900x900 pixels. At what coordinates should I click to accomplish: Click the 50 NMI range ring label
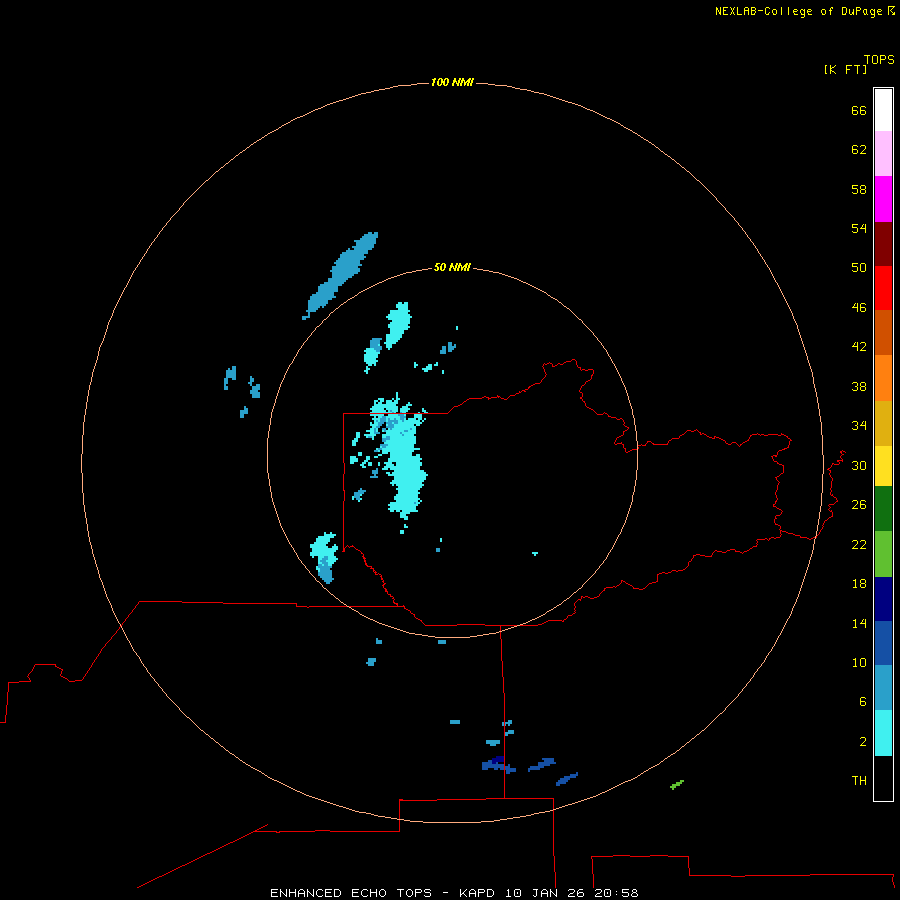pos(452,267)
